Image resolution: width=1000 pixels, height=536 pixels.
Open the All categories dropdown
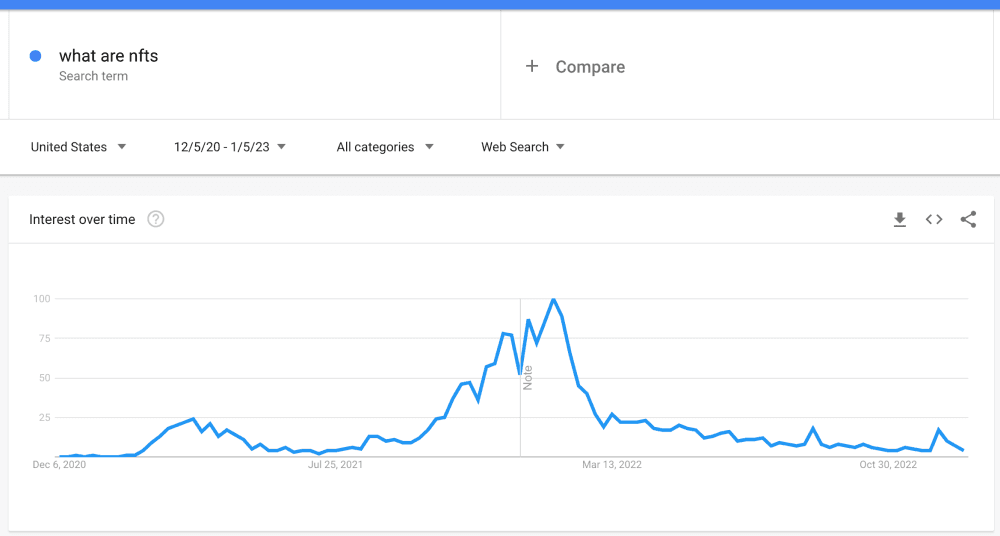point(385,147)
